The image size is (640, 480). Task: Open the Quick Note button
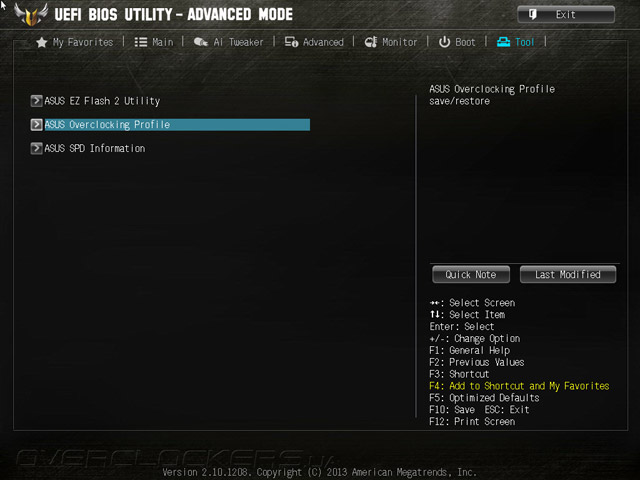point(471,274)
